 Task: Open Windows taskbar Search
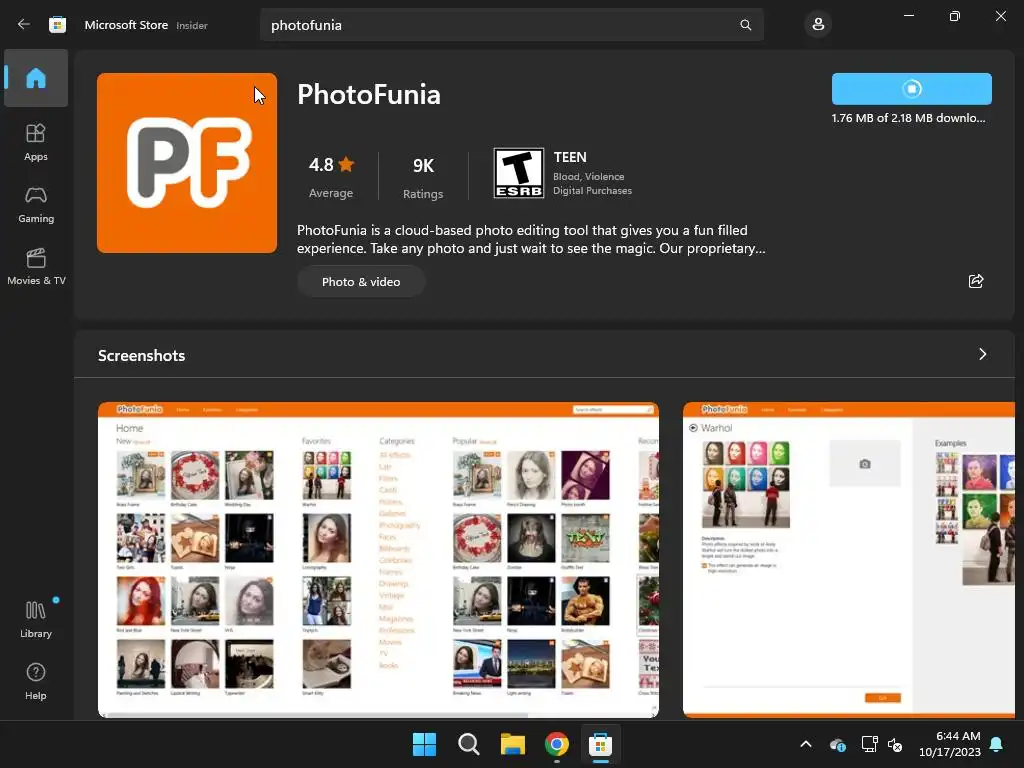click(x=468, y=744)
